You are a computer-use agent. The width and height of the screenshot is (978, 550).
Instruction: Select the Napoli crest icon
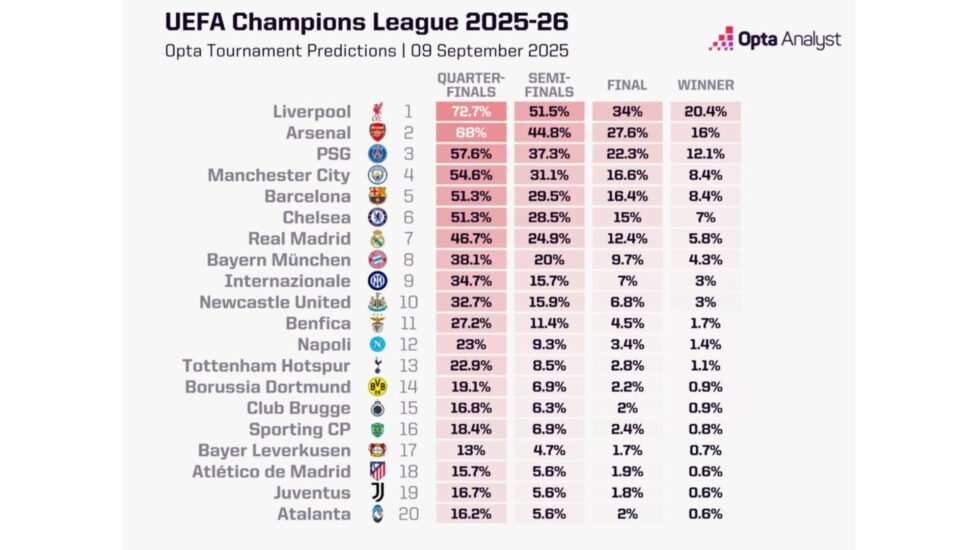(377, 345)
